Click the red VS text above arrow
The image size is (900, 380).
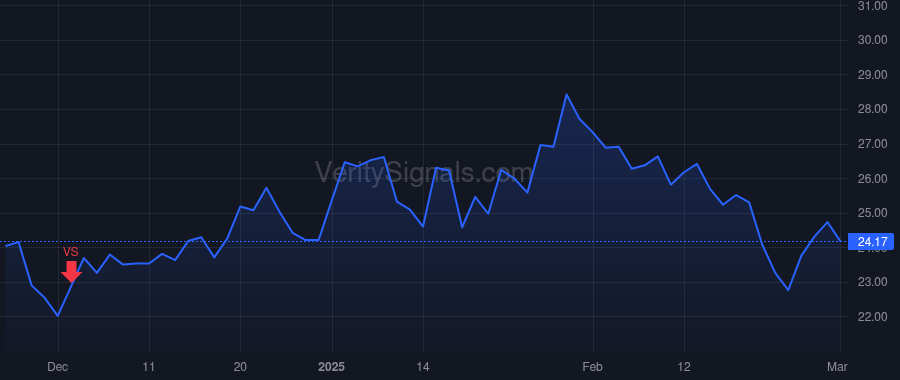71,253
